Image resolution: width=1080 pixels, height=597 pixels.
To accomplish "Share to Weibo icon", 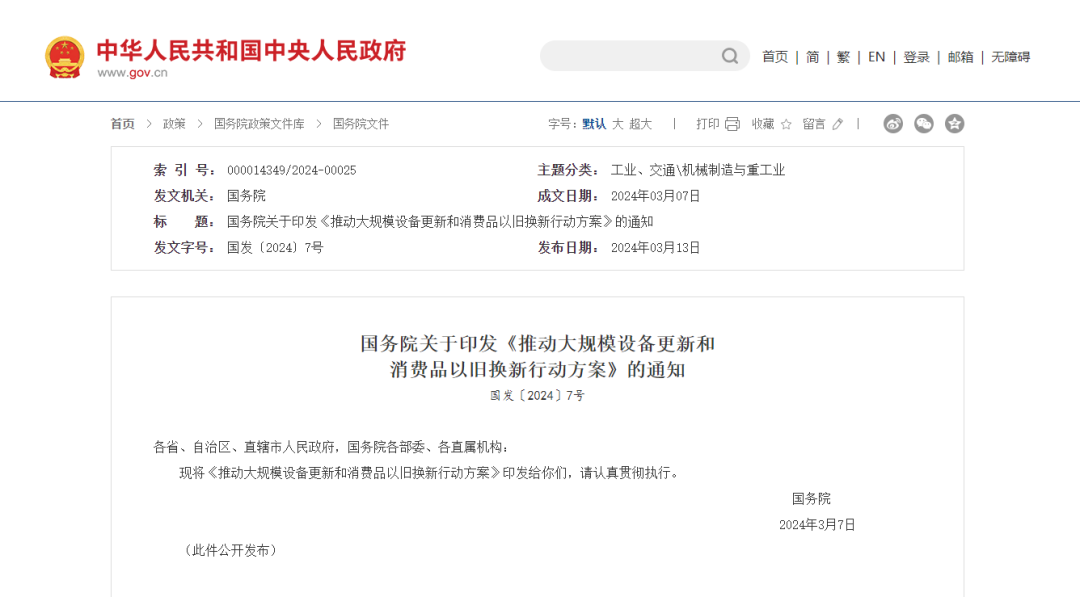I will point(893,124).
